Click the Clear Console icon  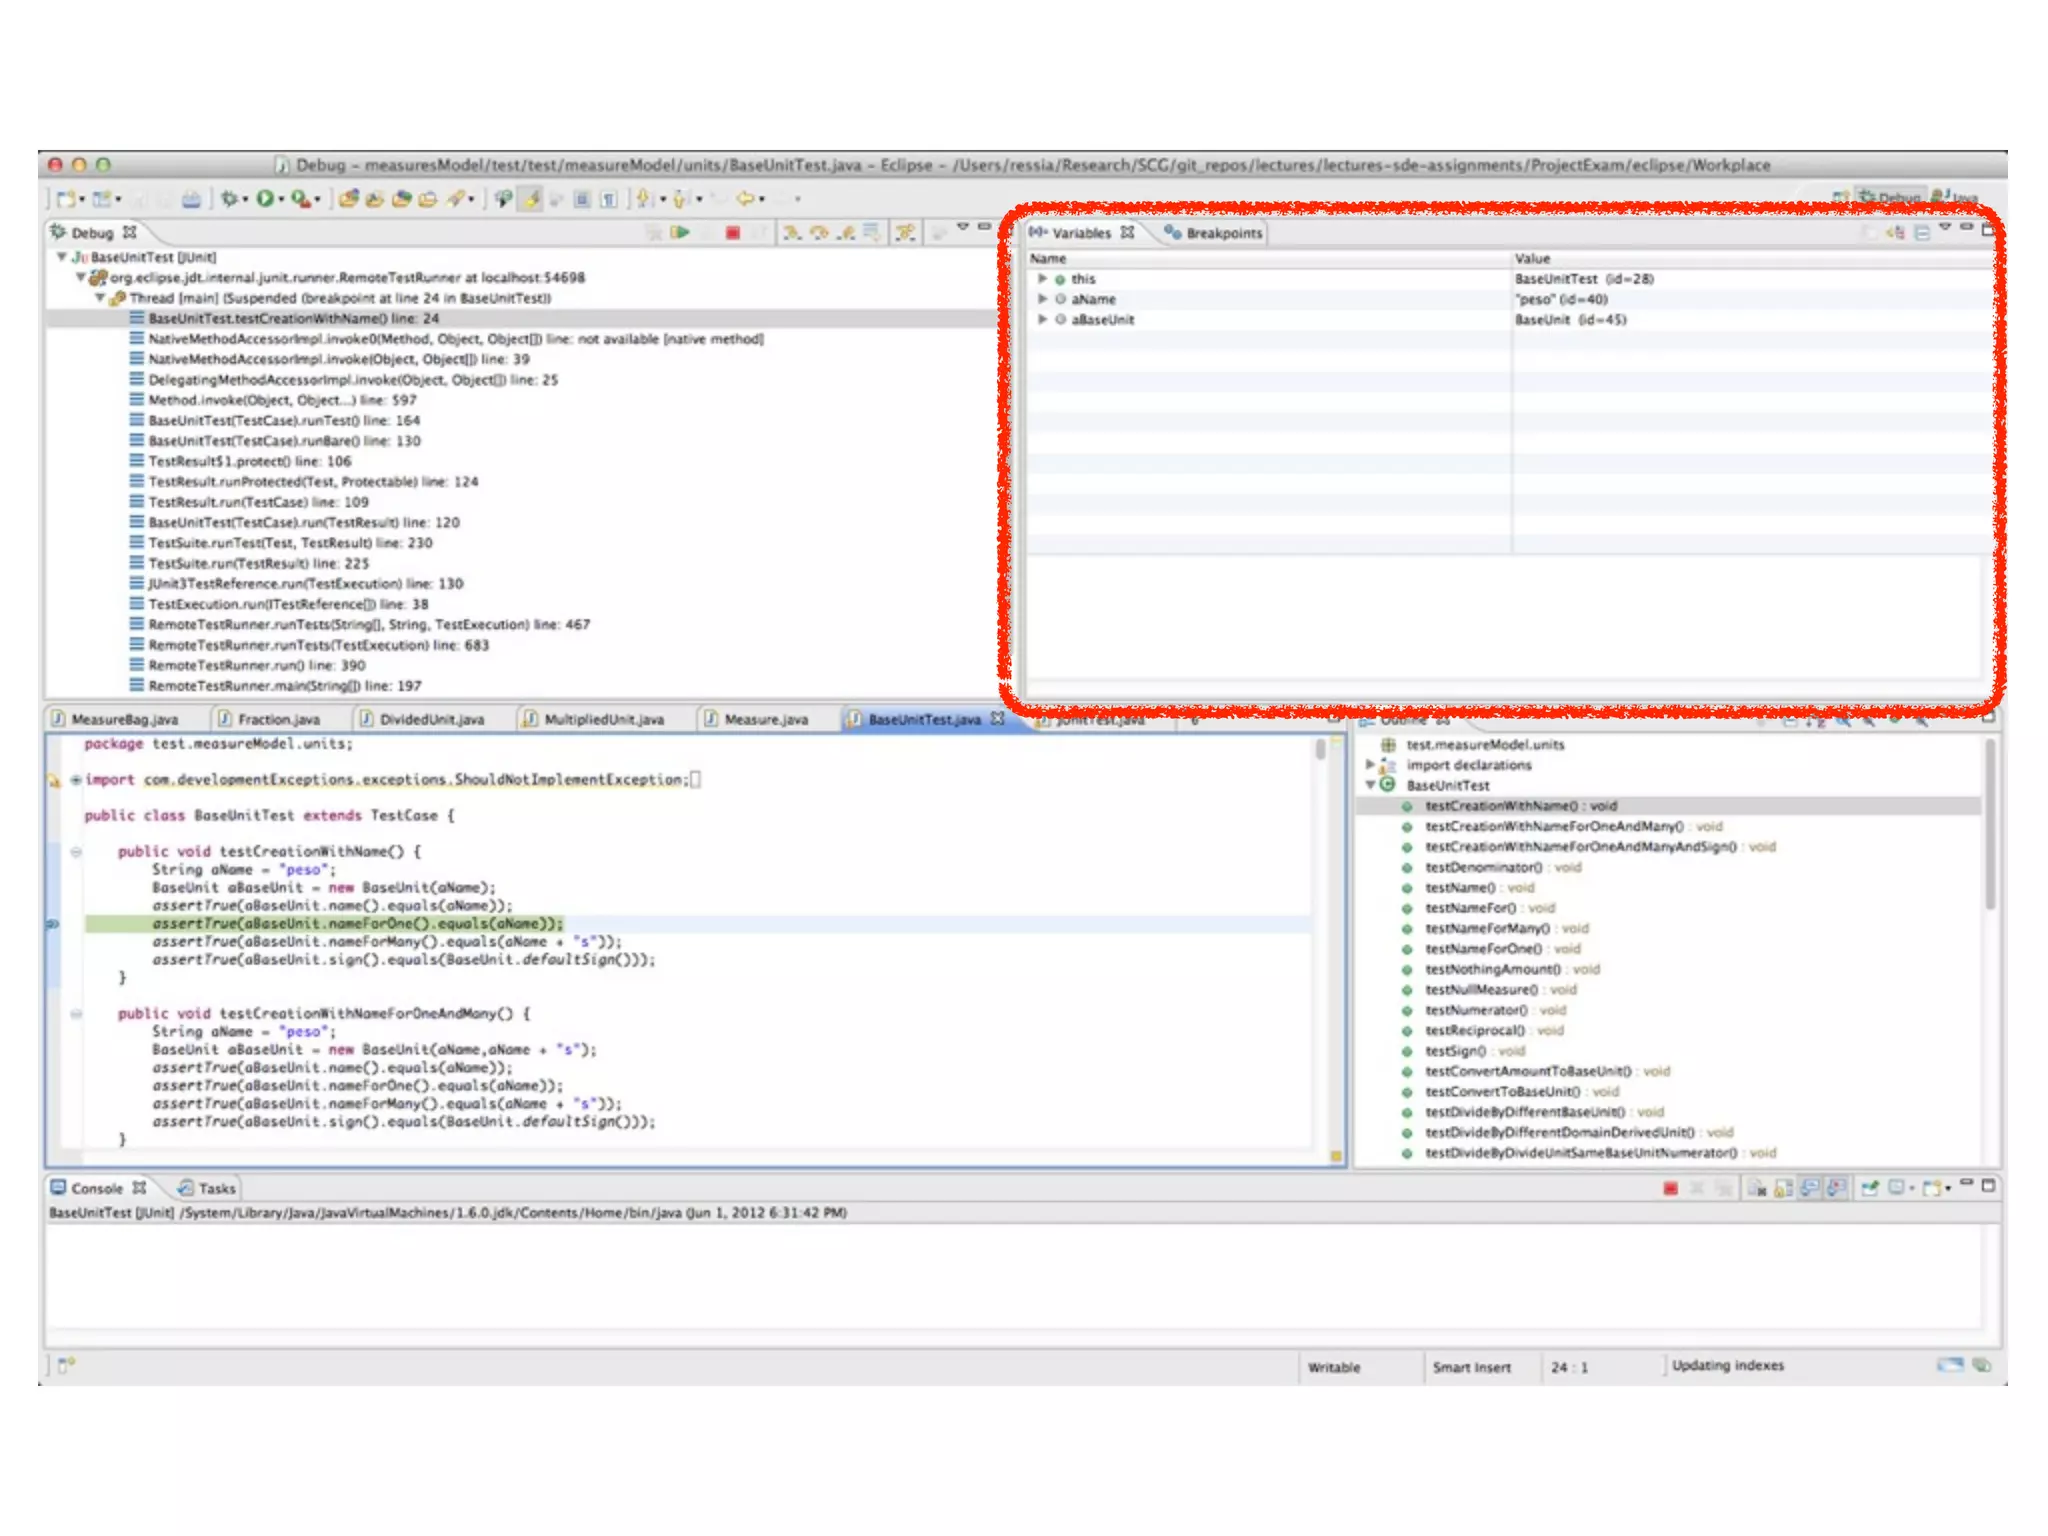click(x=1757, y=1188)
